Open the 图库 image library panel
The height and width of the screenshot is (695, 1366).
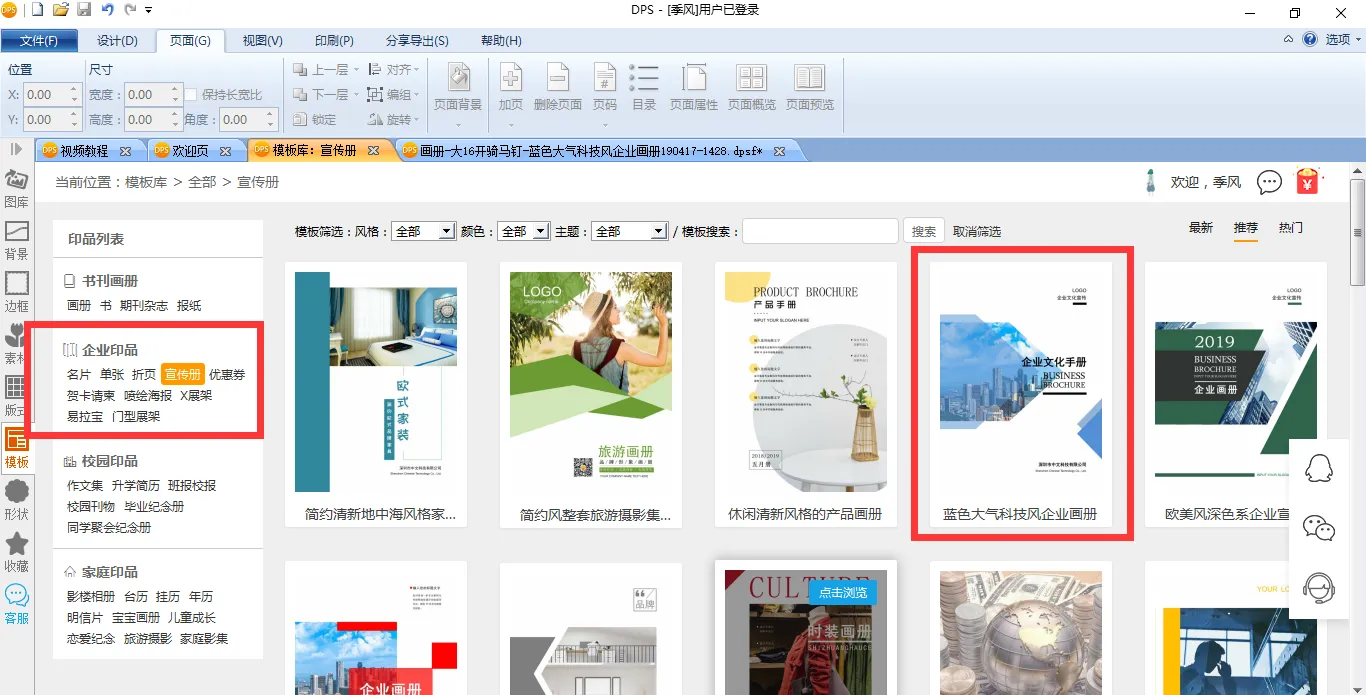click(16, 188)
